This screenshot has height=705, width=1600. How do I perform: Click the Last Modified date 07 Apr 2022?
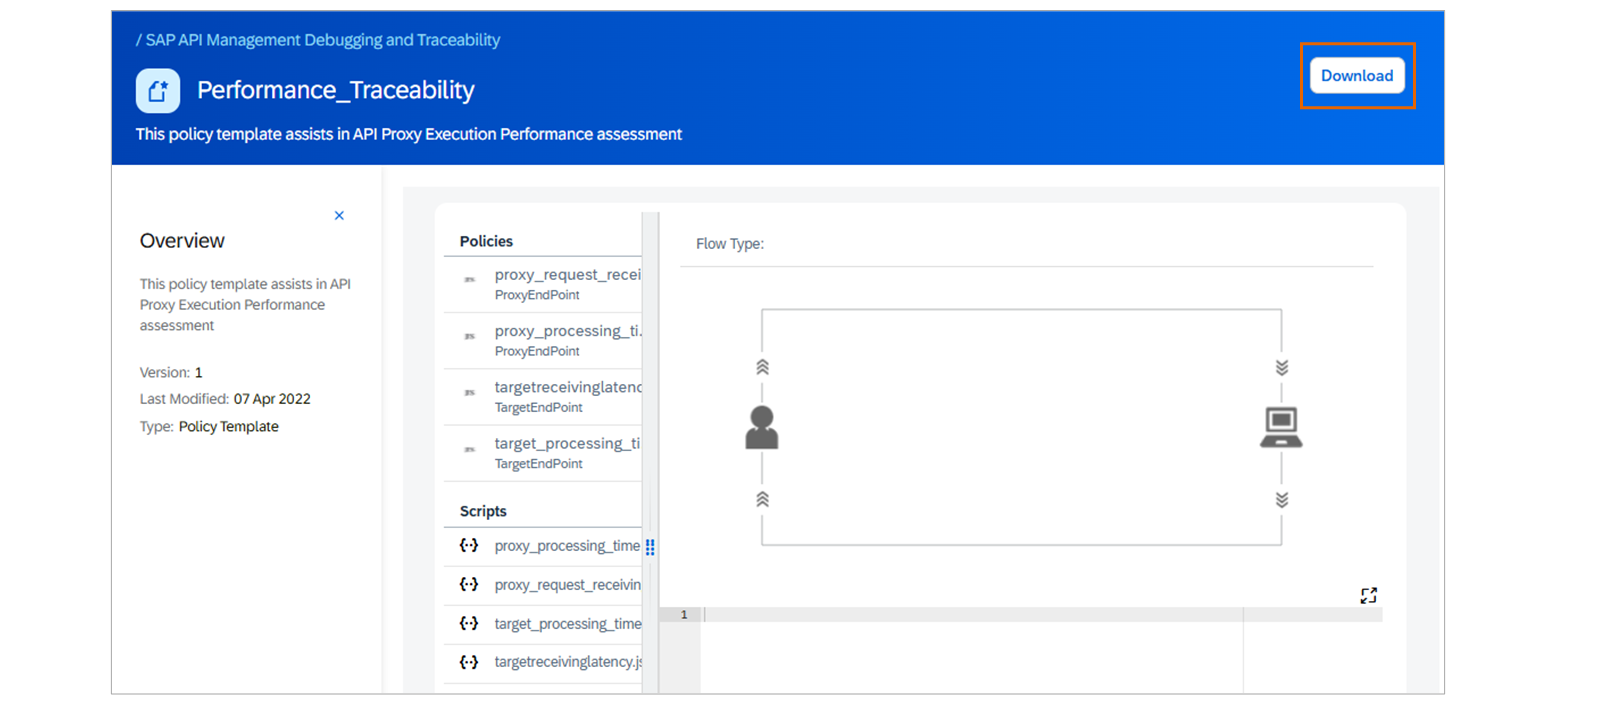[272, 399]
